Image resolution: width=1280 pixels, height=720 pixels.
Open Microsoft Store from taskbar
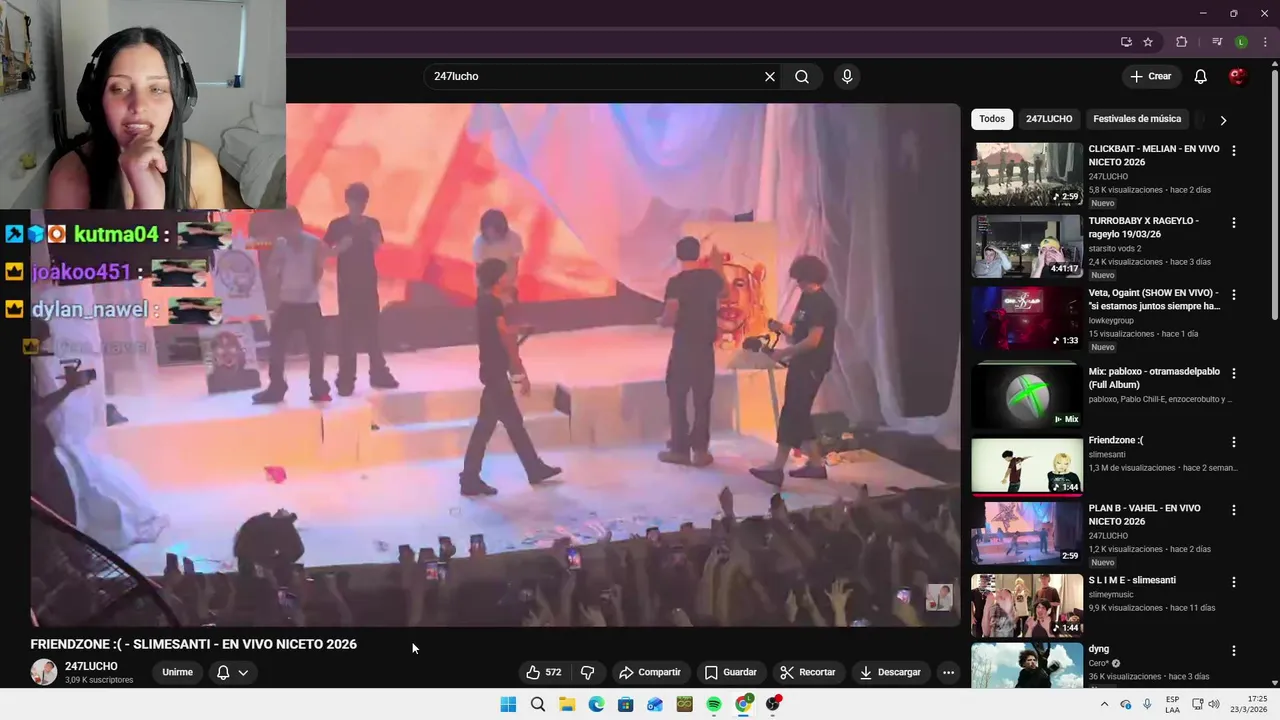626,704
